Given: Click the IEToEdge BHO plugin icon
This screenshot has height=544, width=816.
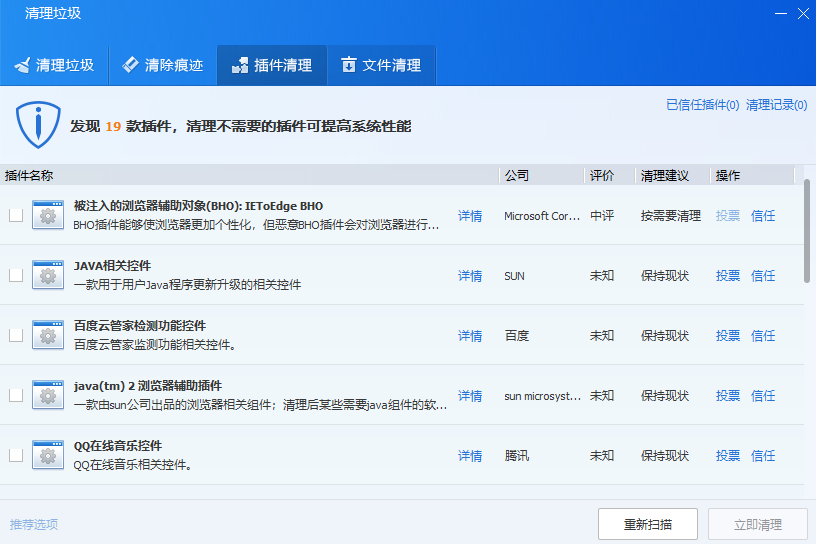Looking at the screenshot, I should [48, 215].
